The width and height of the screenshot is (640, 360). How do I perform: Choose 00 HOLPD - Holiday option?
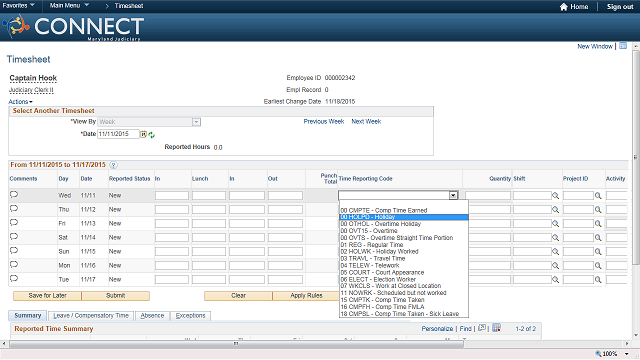[x=404, y=217]
